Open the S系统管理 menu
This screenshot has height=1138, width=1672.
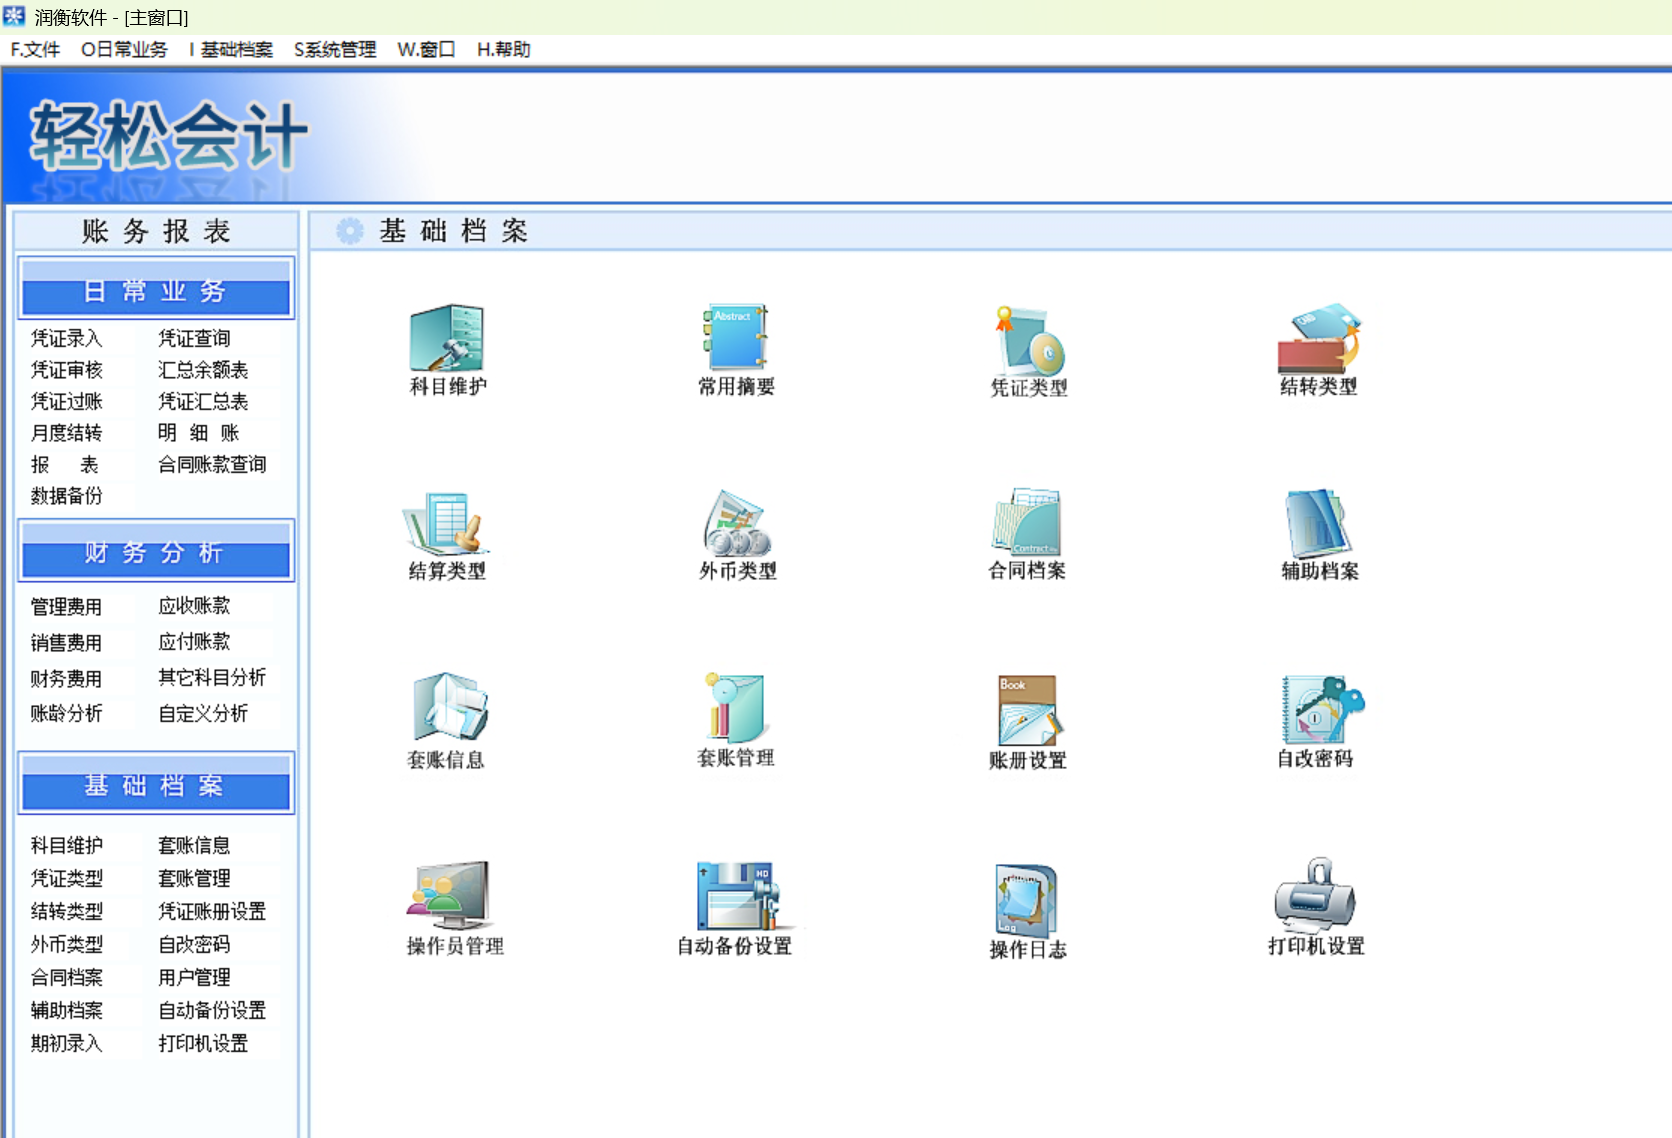click(x=335, y=49)
